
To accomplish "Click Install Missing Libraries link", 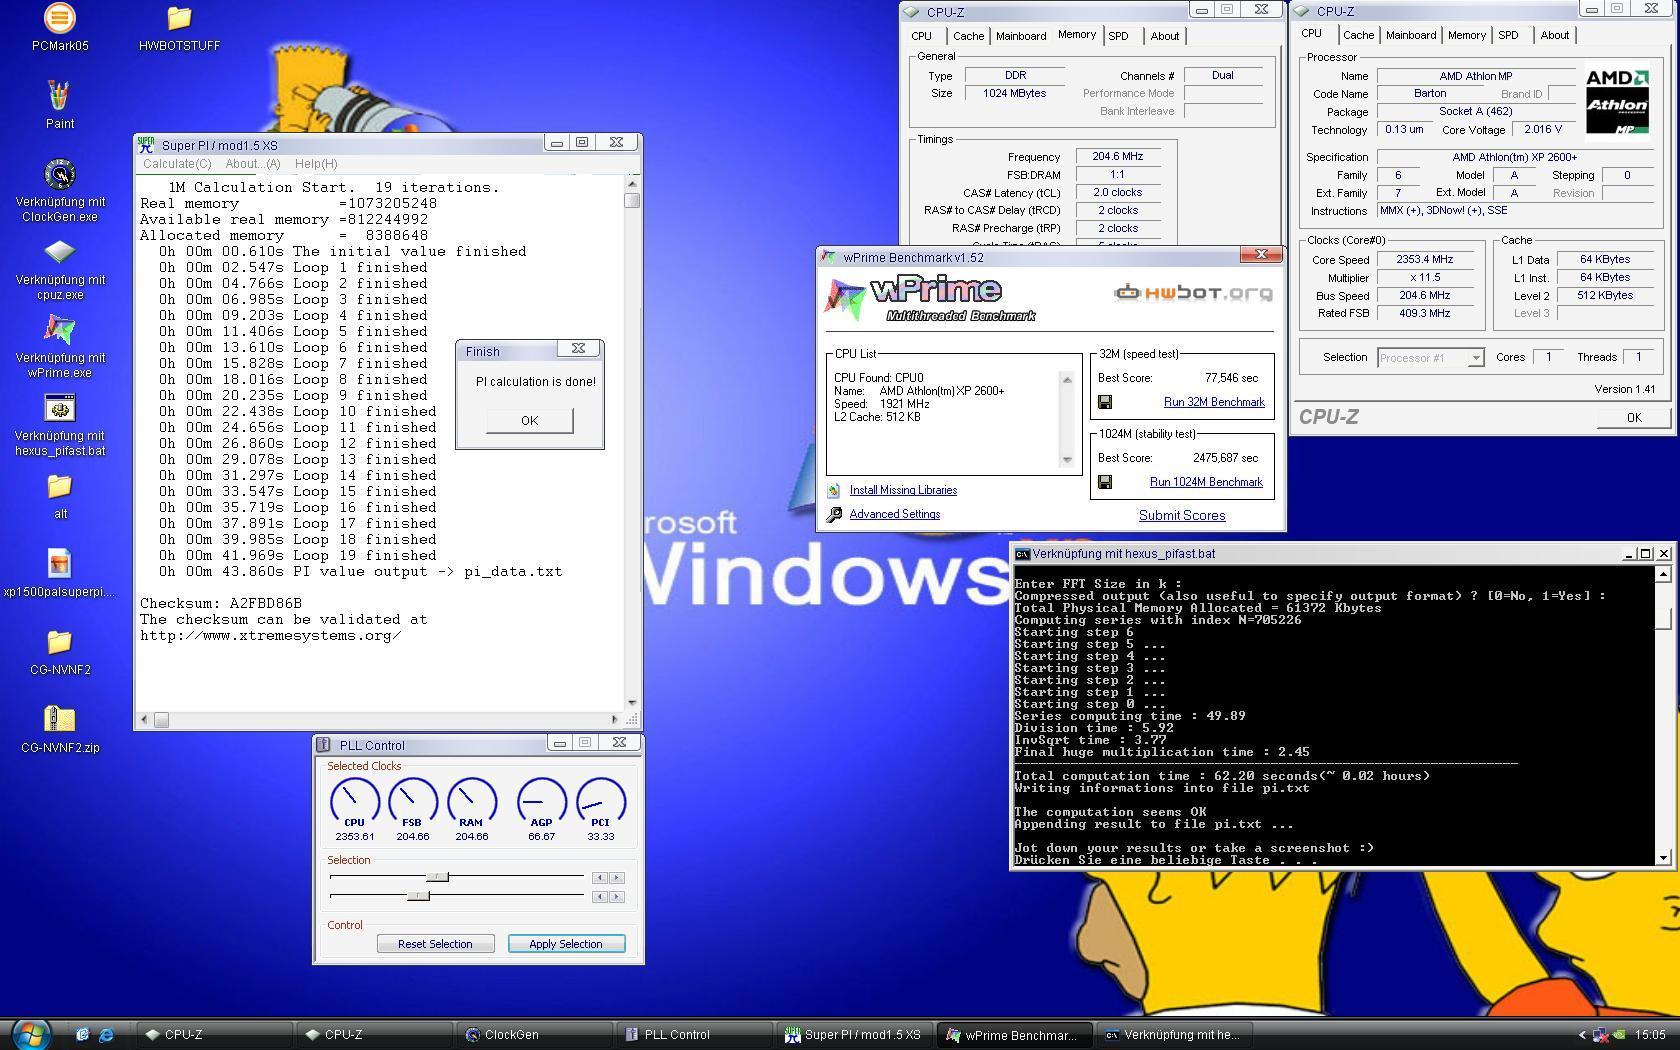I will pyautogui.click(x=903, y=490).
